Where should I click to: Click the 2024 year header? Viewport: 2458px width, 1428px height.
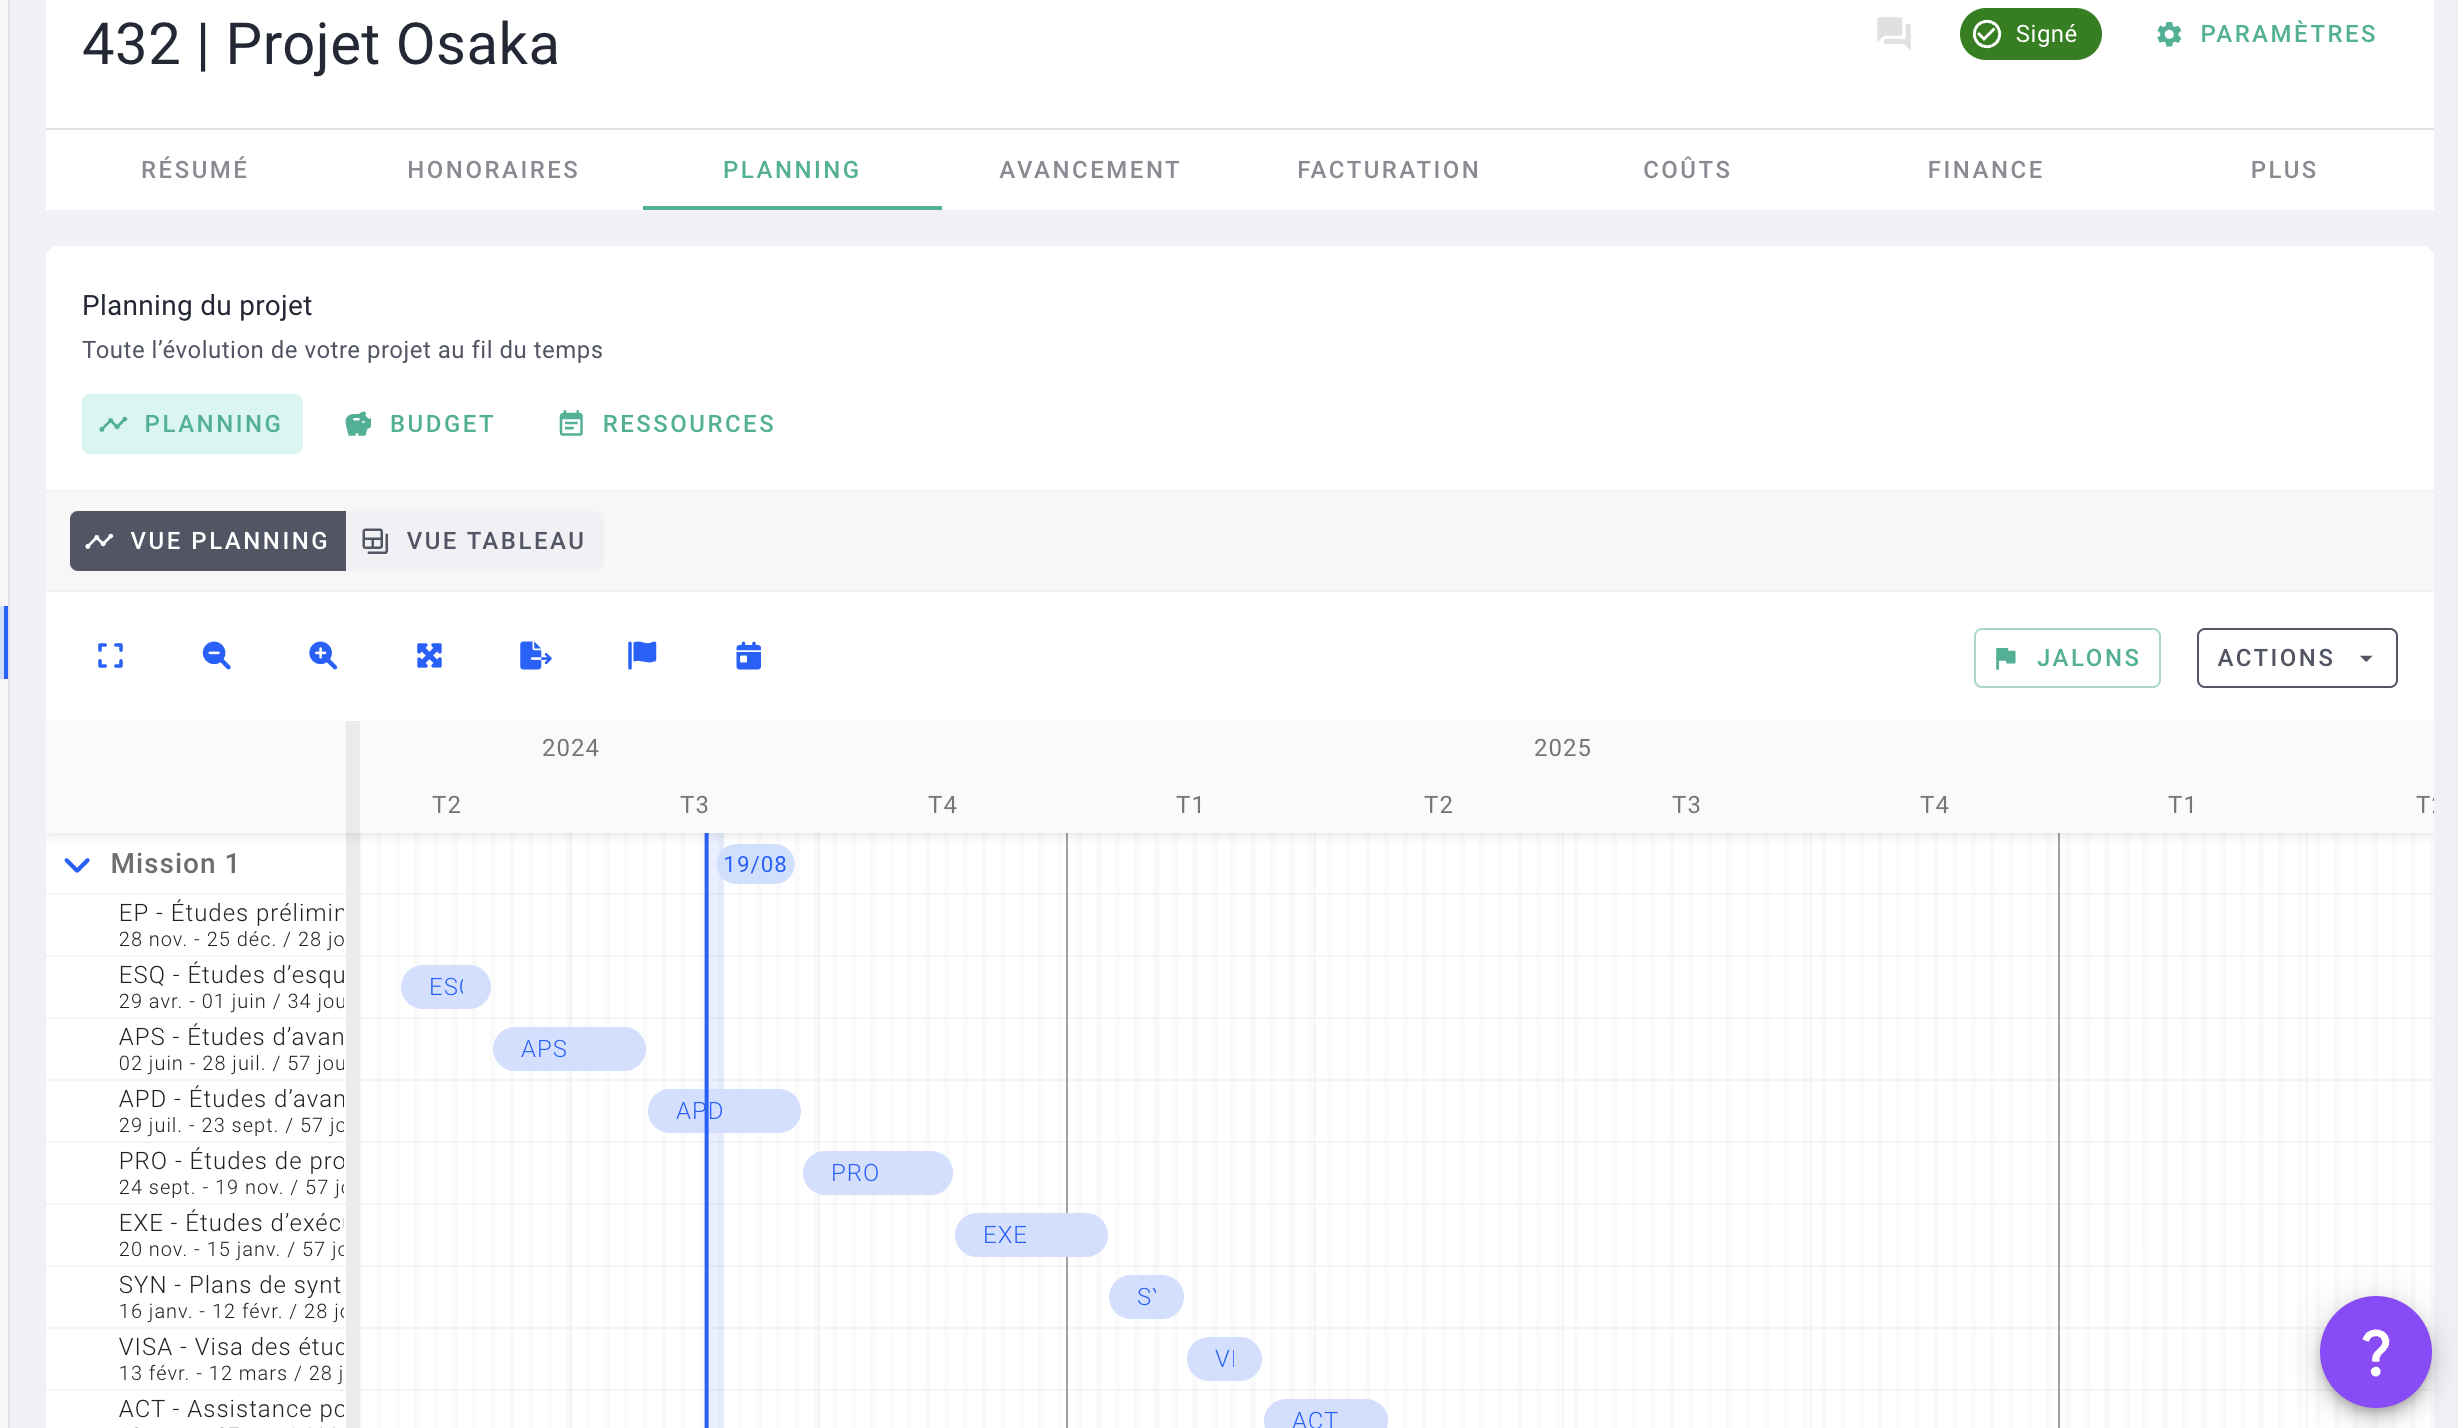[x=570, y=748]
